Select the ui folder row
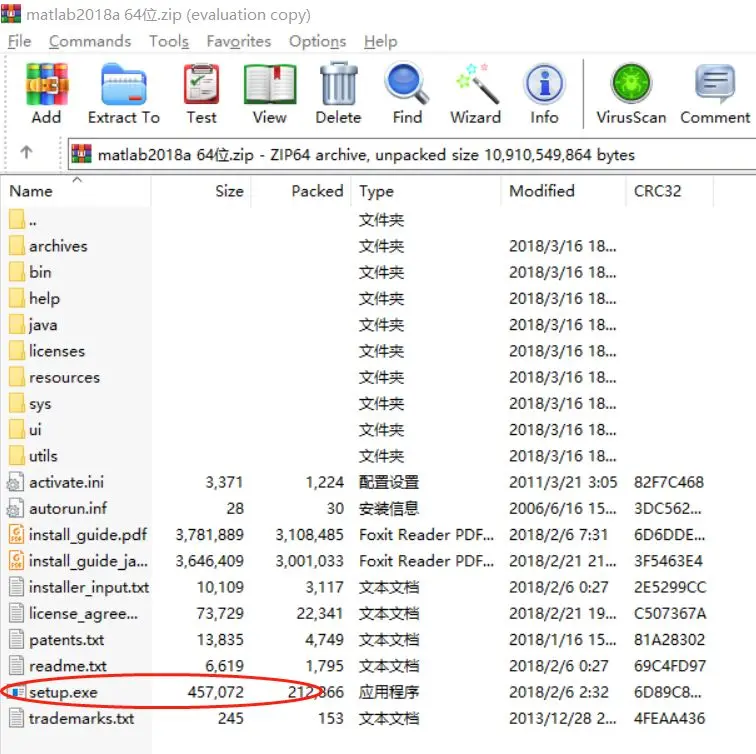 click(x=357, y=430)
